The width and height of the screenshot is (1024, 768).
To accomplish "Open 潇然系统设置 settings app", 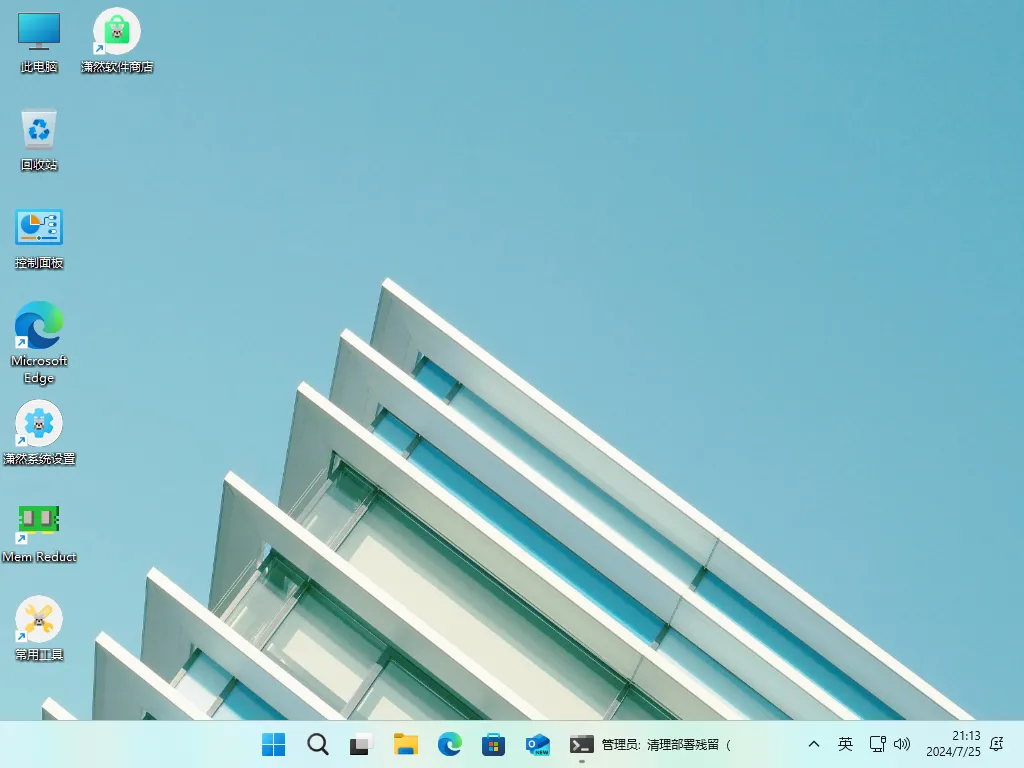I will (x=38, y=423).
